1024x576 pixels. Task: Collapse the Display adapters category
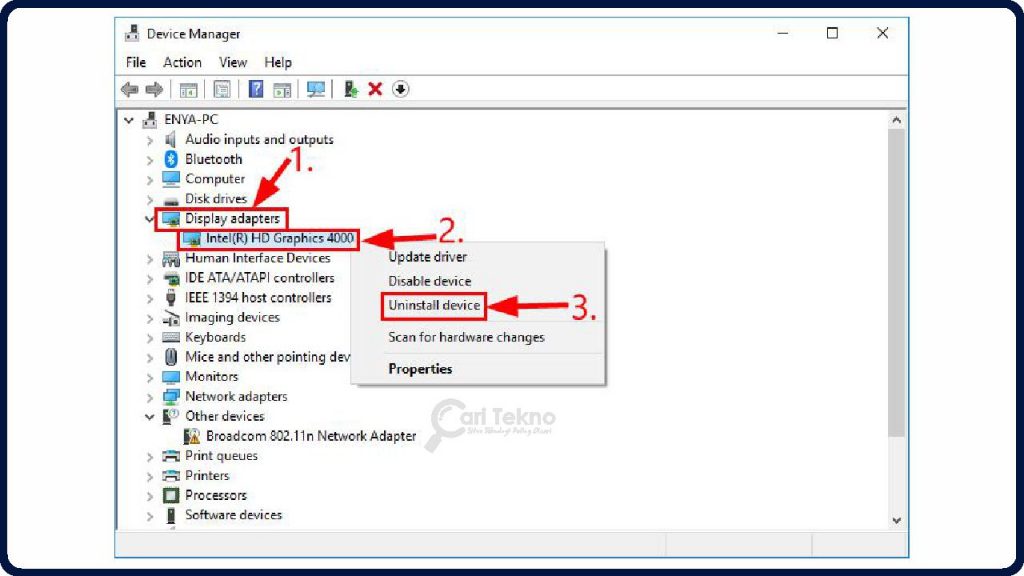[x=149, y=218]
